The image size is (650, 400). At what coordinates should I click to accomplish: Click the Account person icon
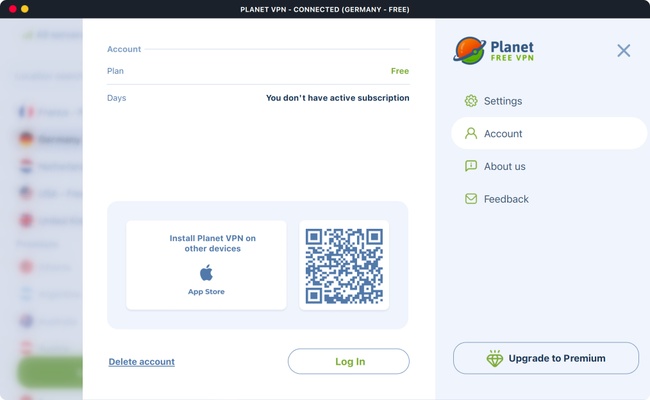point(471,133)
